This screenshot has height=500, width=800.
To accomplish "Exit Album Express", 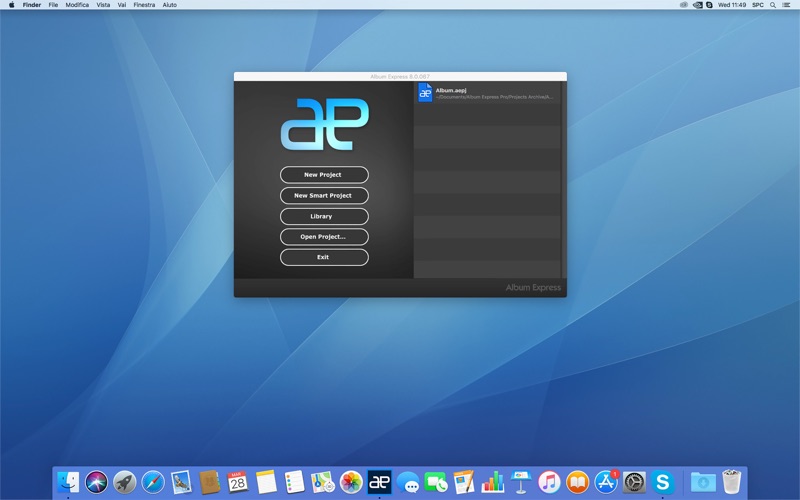I will coord(324,257).
